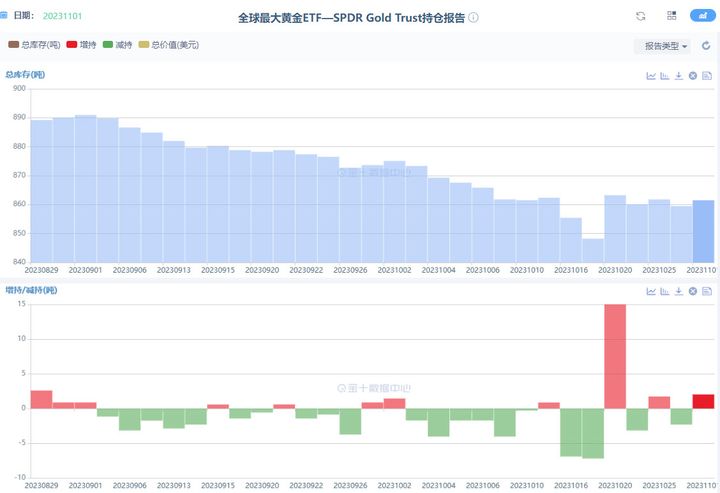This screenshot has width=720, height=493.
Task: Toggle 减持 legend series visibility
Action: tap(117, 45)
